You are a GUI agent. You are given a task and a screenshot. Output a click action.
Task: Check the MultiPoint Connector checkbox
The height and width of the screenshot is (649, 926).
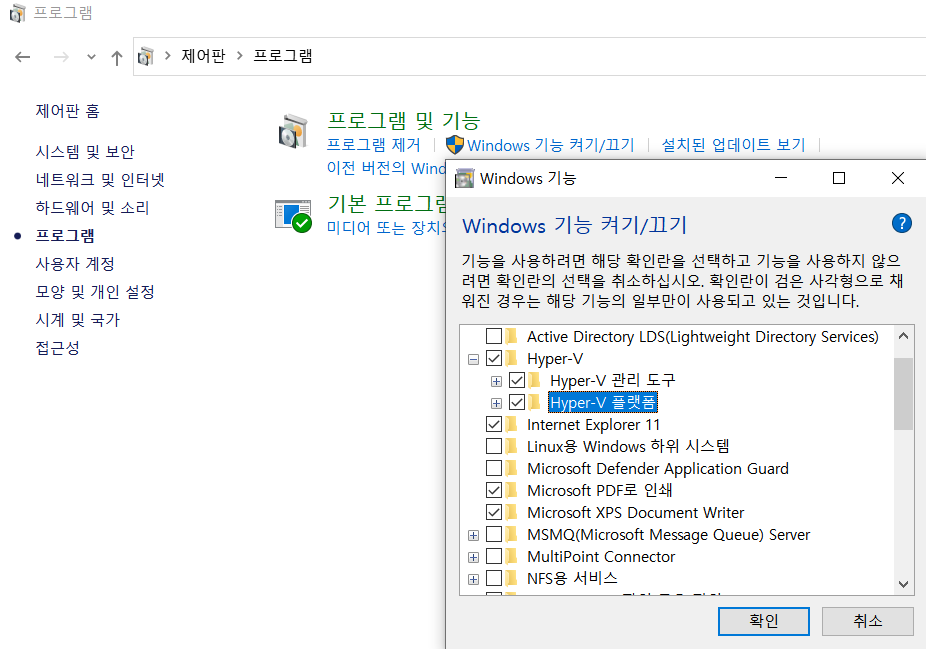494,556
